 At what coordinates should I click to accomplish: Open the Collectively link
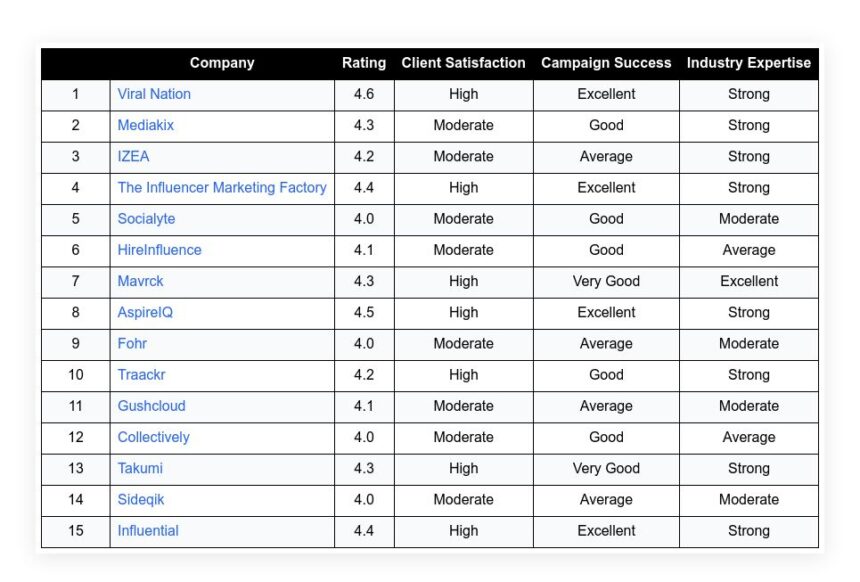pos(154,437)
